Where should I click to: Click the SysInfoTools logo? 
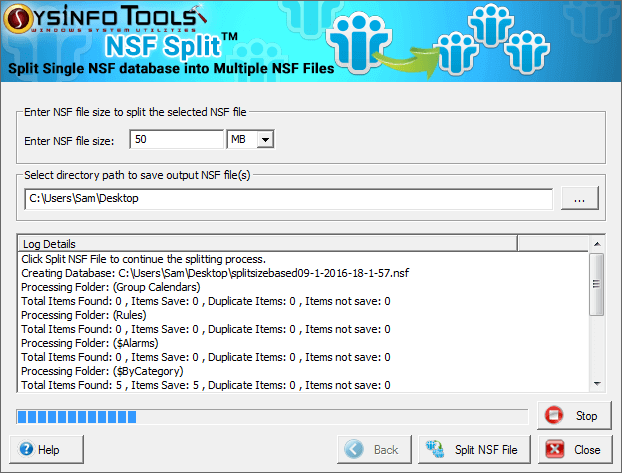[105, 19]
